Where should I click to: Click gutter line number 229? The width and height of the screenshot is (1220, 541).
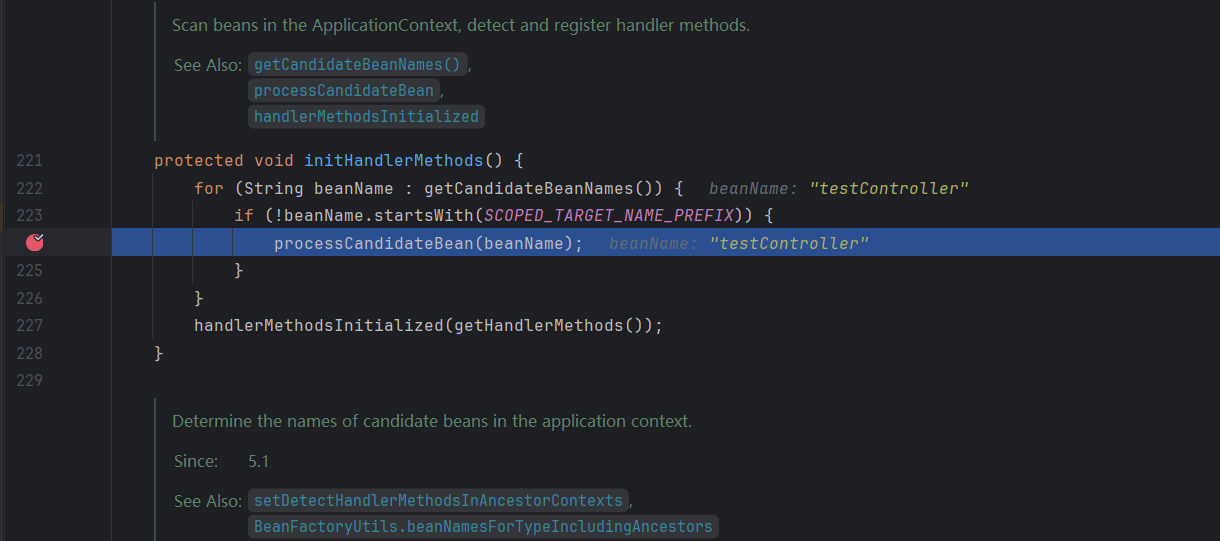[30, 380]
